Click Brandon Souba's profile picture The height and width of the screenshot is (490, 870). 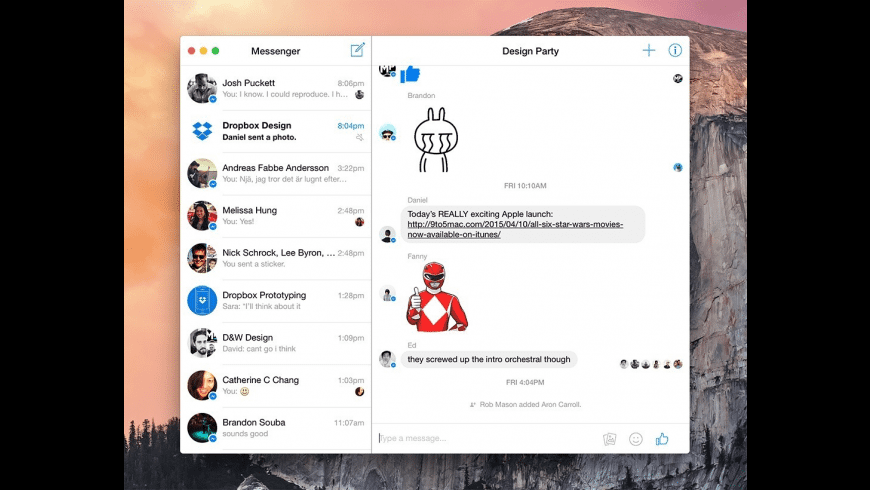point(202,428)
